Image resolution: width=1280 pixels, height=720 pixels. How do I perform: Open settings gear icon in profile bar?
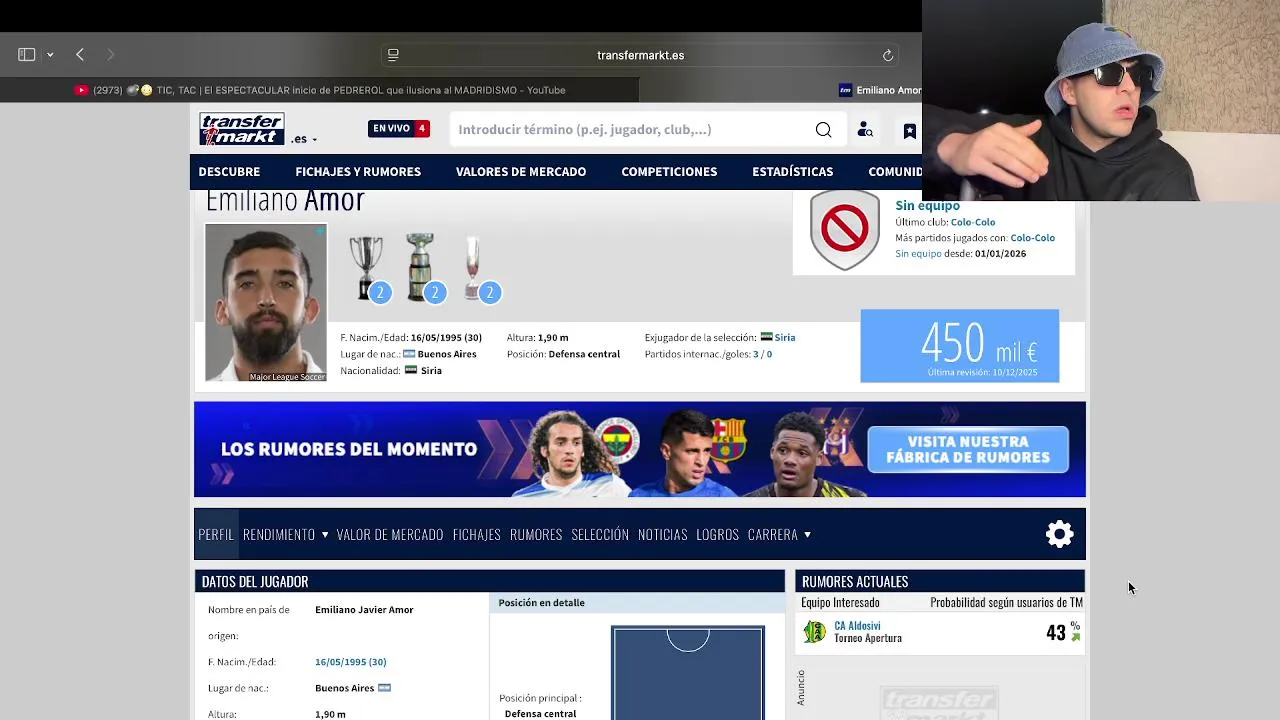click(1059, 534)
